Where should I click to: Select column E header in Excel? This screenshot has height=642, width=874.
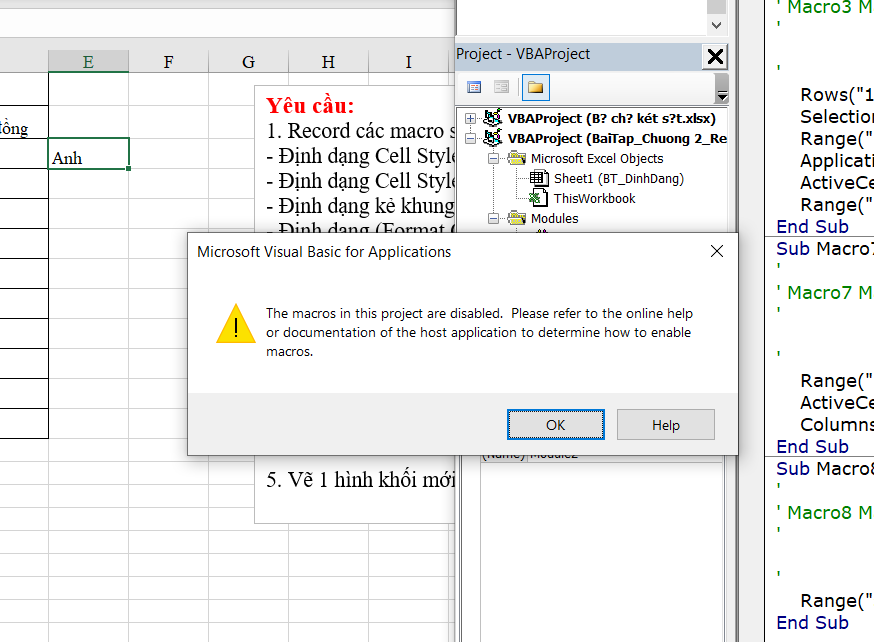coord(88,61)
